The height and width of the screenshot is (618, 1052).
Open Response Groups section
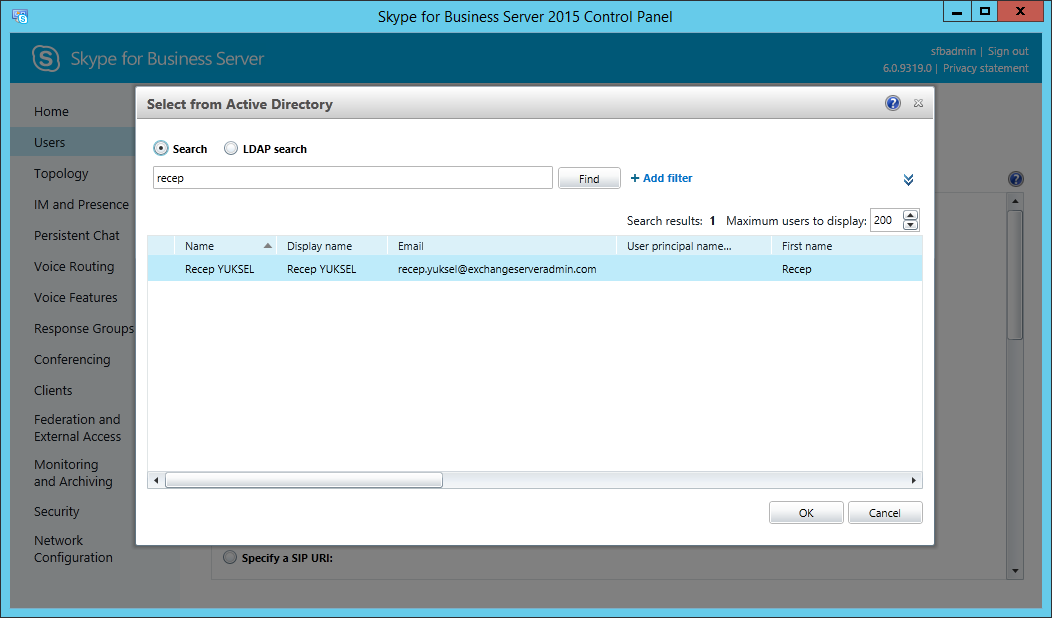coord(84,329)
